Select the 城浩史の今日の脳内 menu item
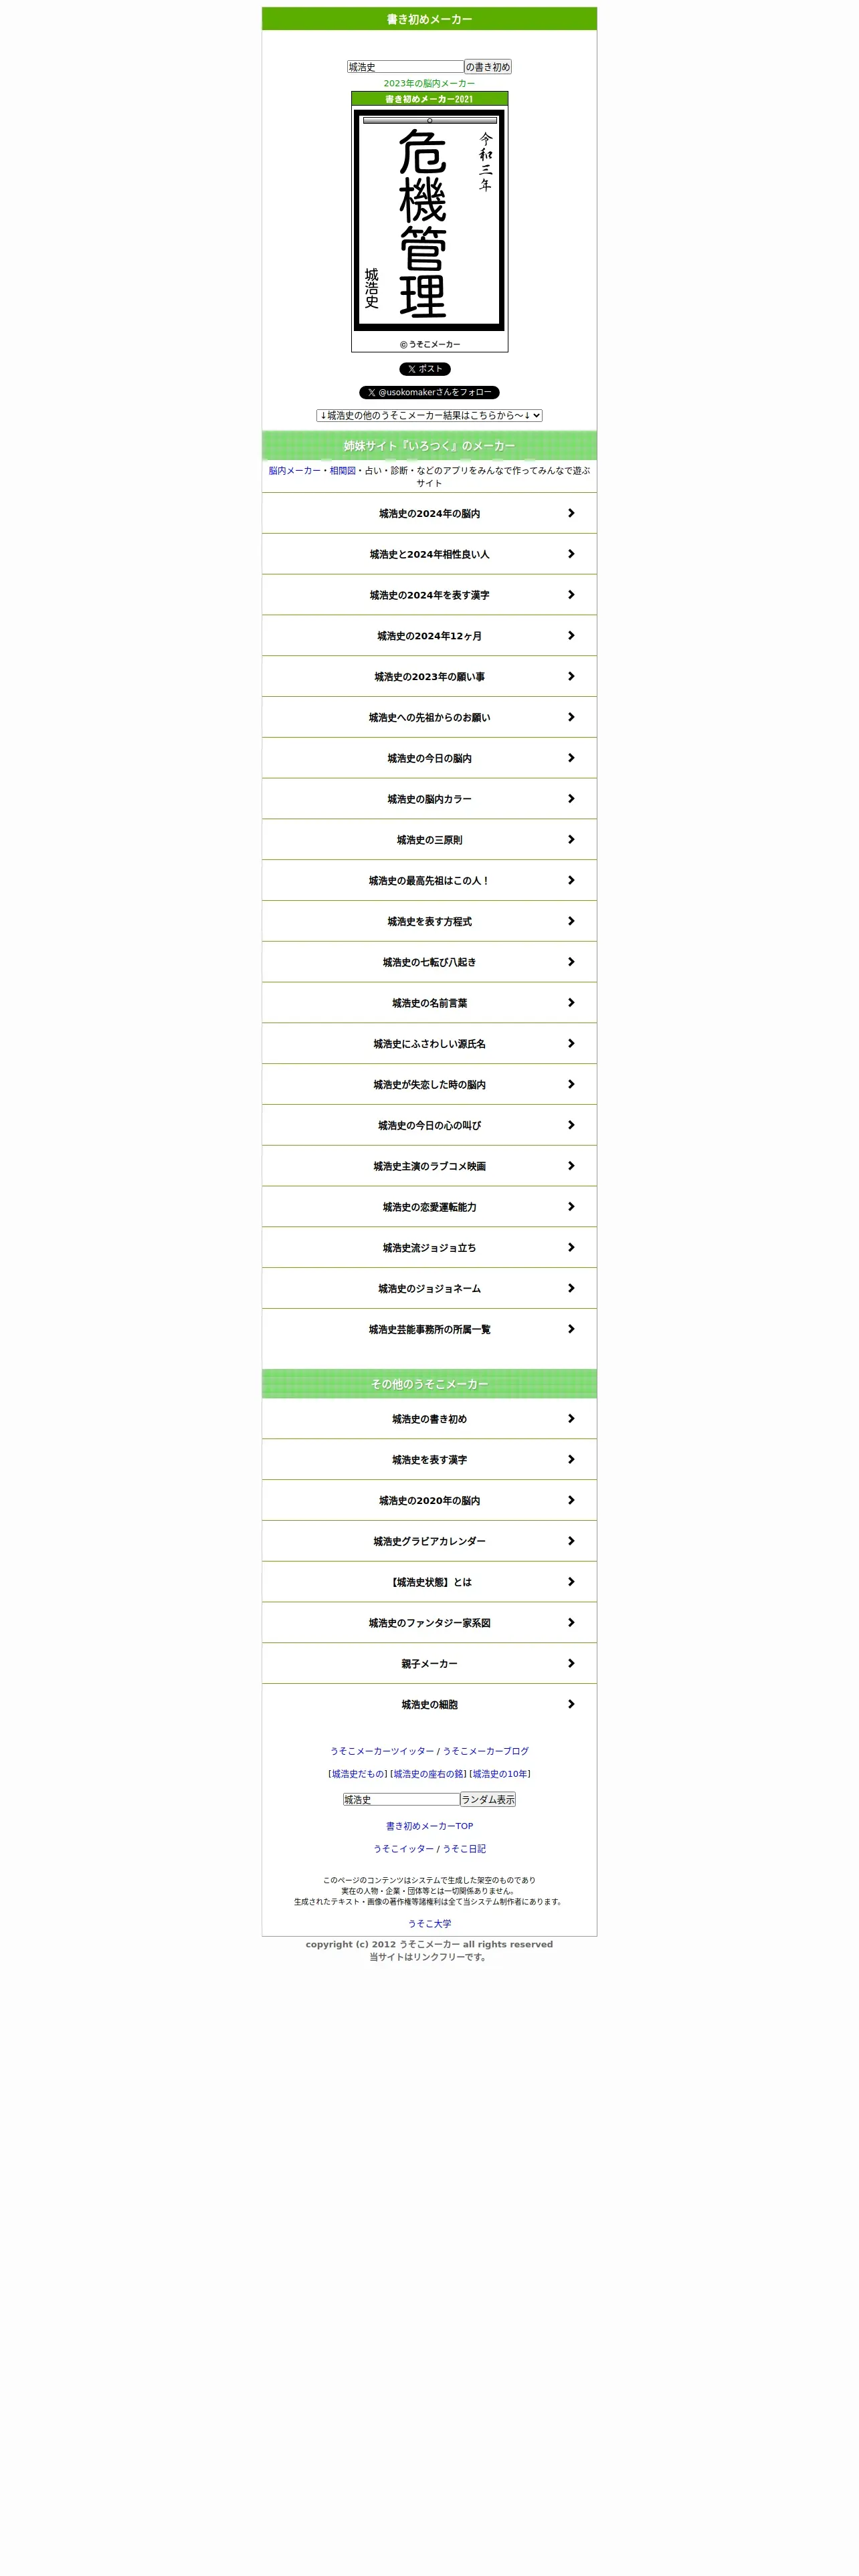859x2576 pixels. (x=429, y=758)
